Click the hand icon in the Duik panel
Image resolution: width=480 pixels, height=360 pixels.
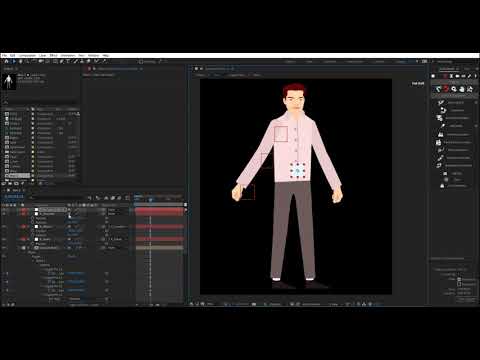point(462,89)
